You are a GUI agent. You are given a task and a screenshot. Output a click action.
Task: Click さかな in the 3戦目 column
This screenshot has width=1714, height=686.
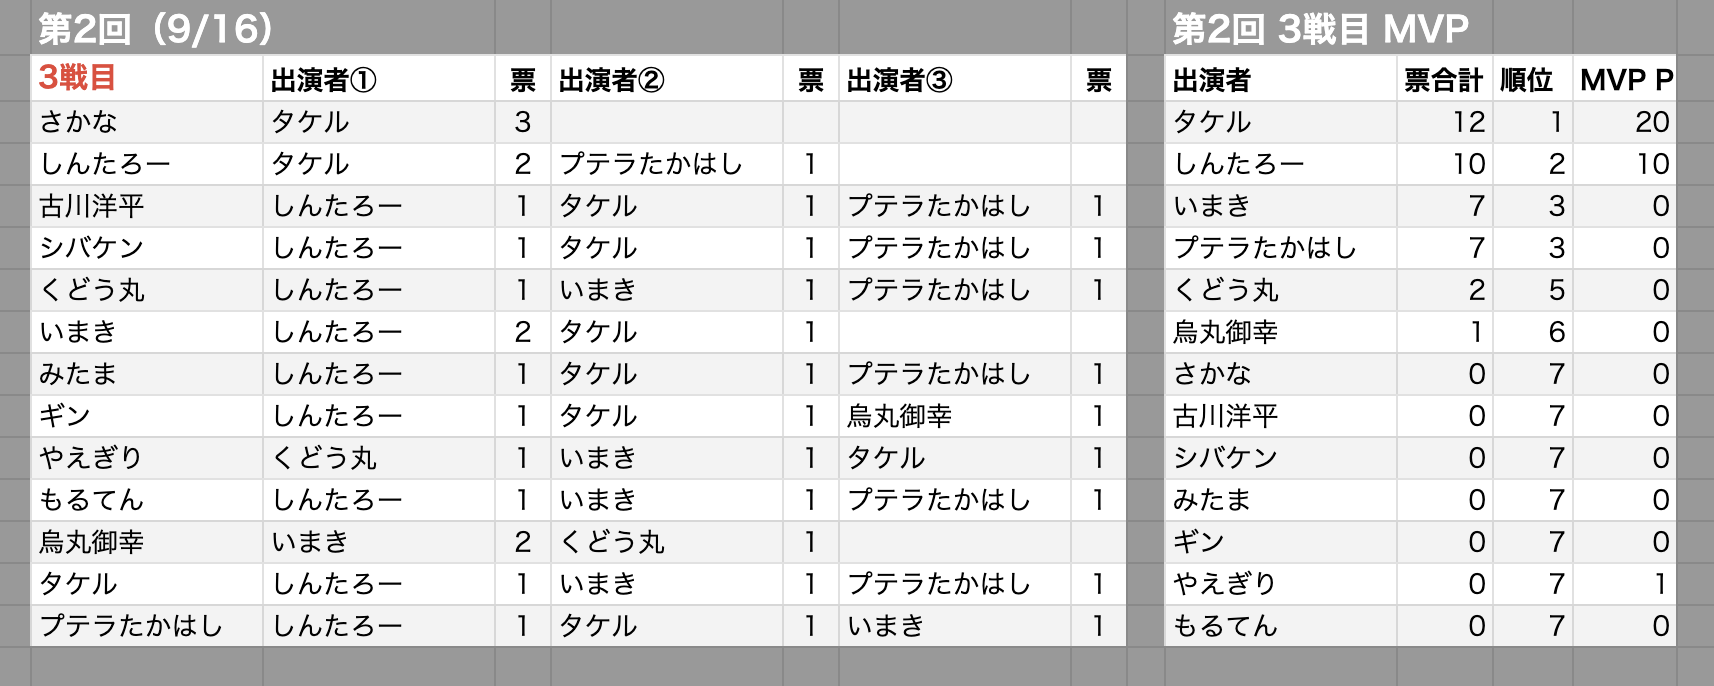(79, 122)
